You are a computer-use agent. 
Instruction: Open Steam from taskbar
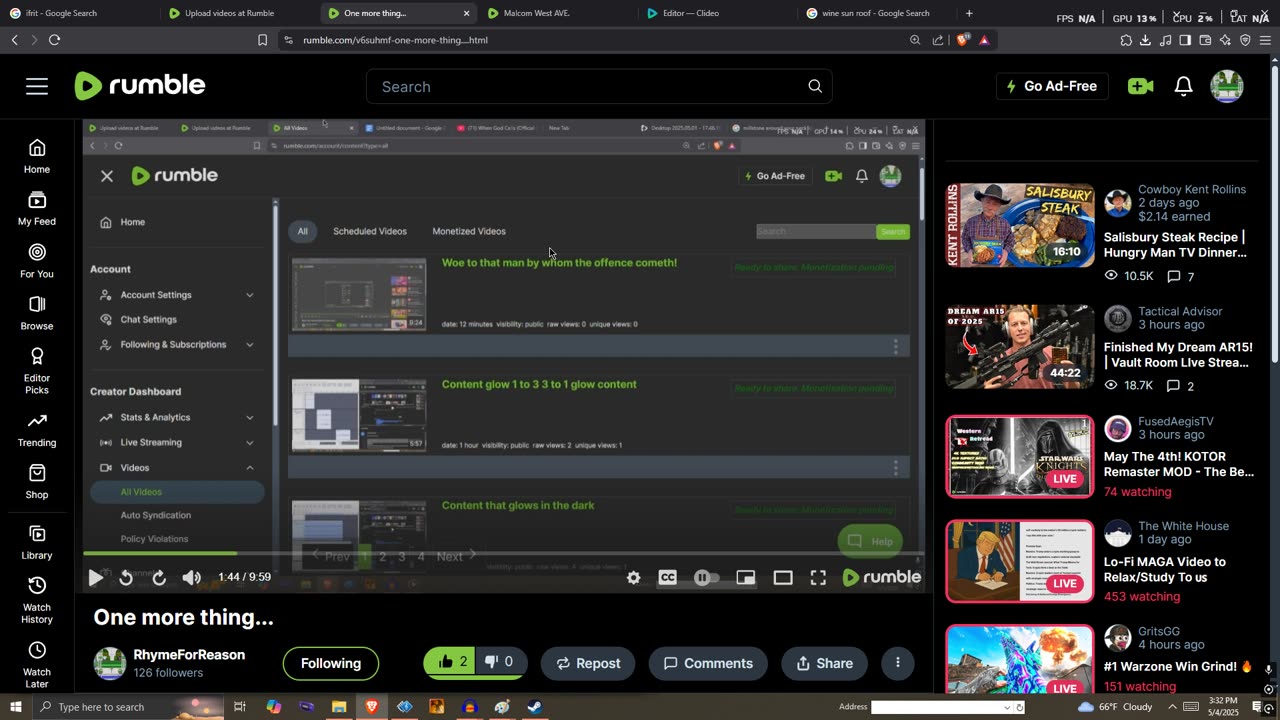(x=535, y=707)
